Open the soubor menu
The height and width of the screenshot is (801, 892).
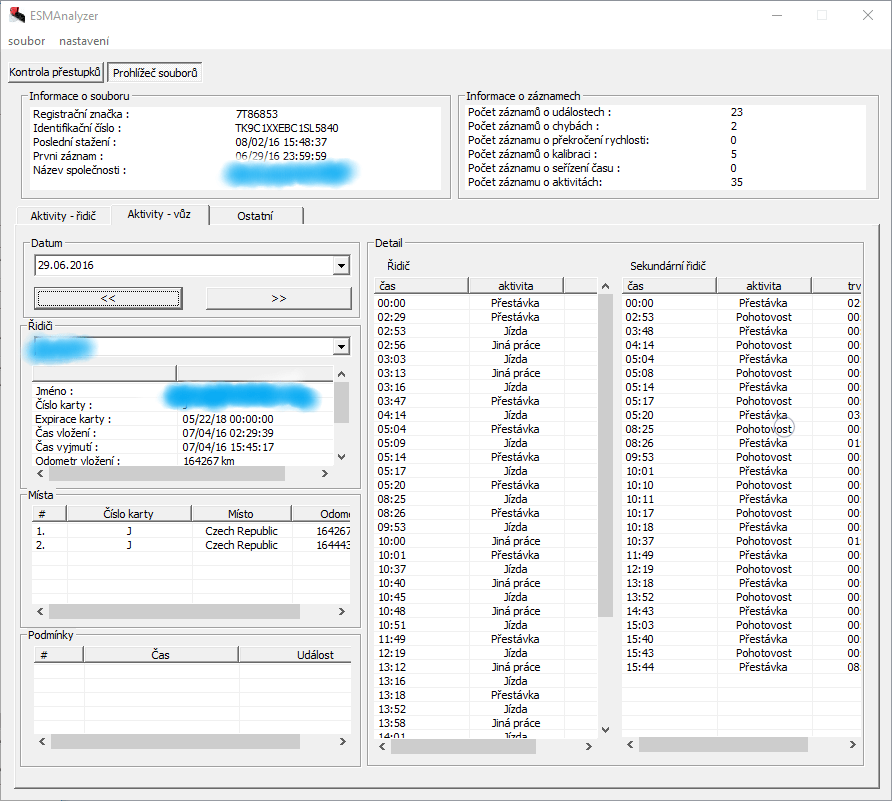26,41
